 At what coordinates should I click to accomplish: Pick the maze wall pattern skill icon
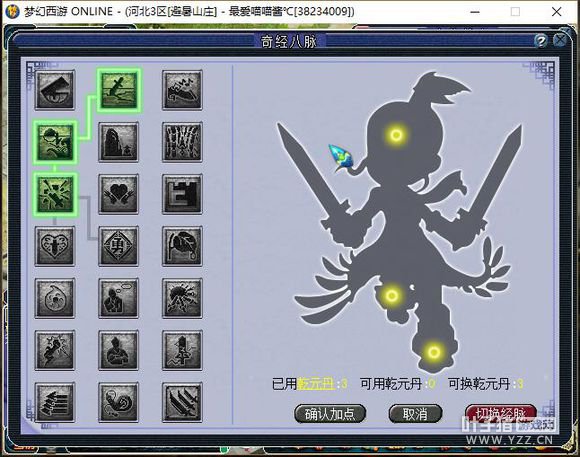182,194
